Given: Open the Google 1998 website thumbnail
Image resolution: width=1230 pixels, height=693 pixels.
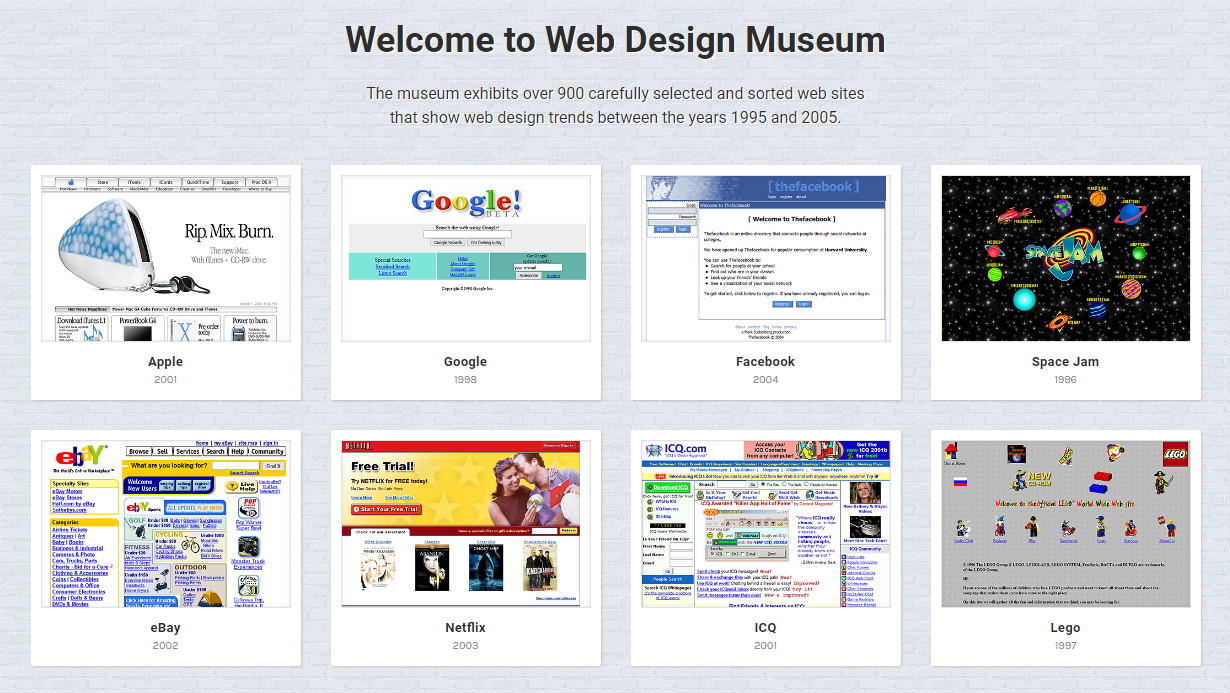Looking at the screenshot, I should 466,258.
